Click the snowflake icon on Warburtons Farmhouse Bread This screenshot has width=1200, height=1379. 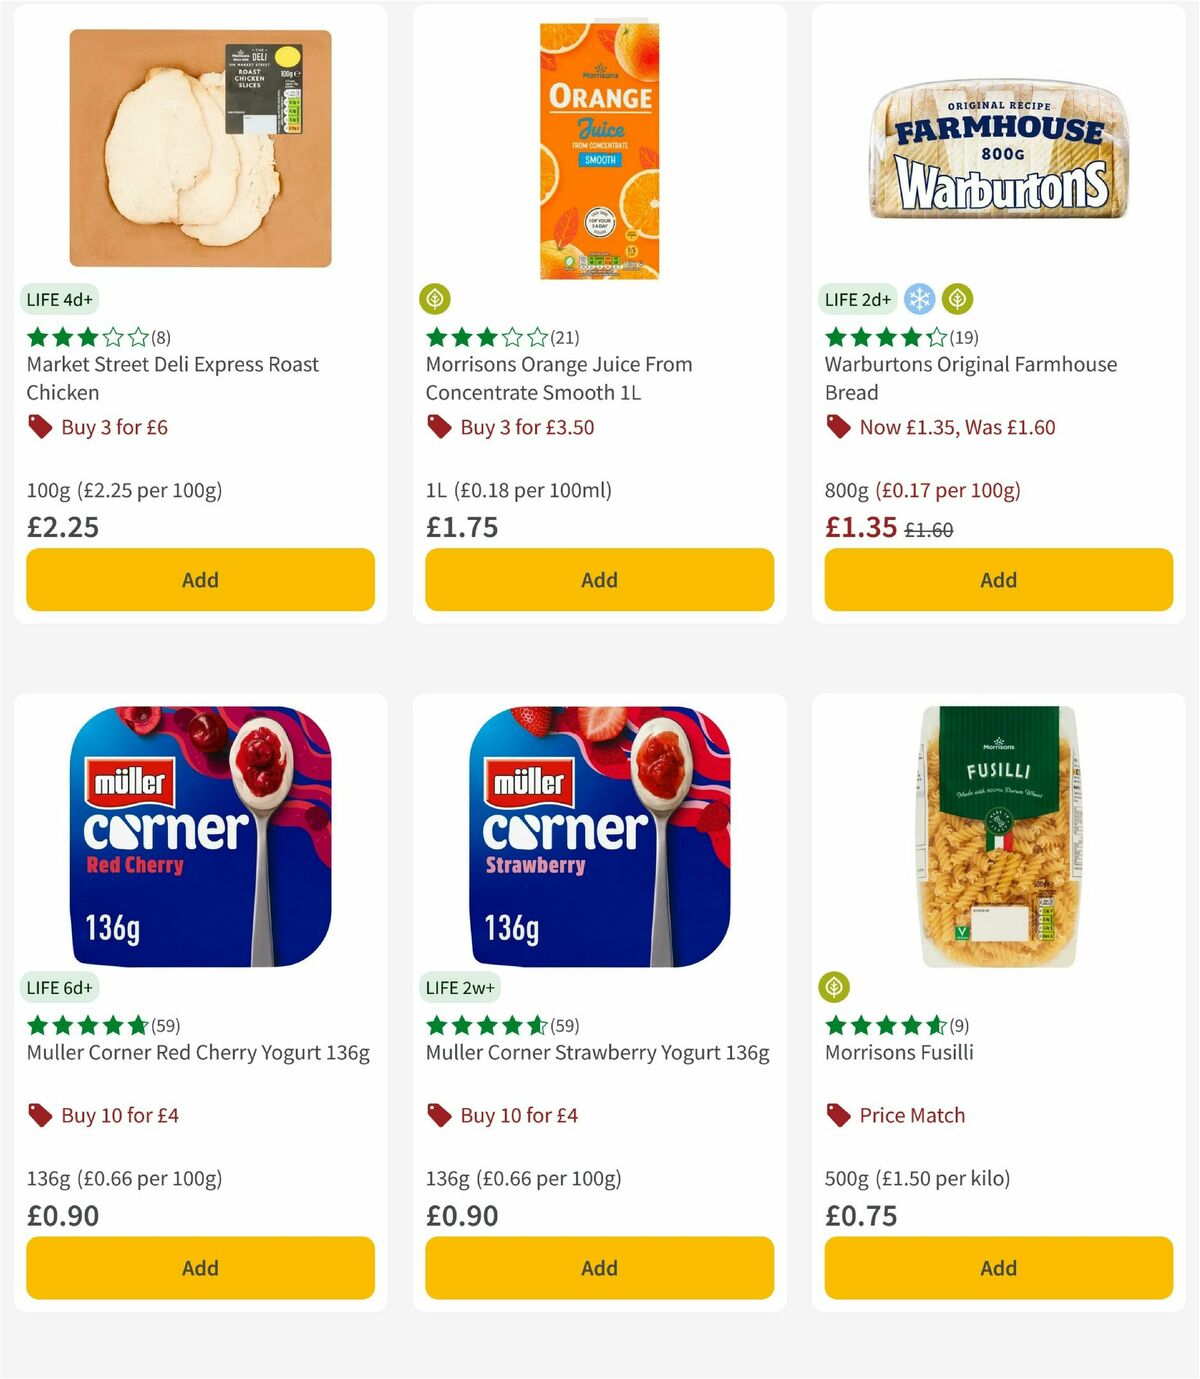919,298
